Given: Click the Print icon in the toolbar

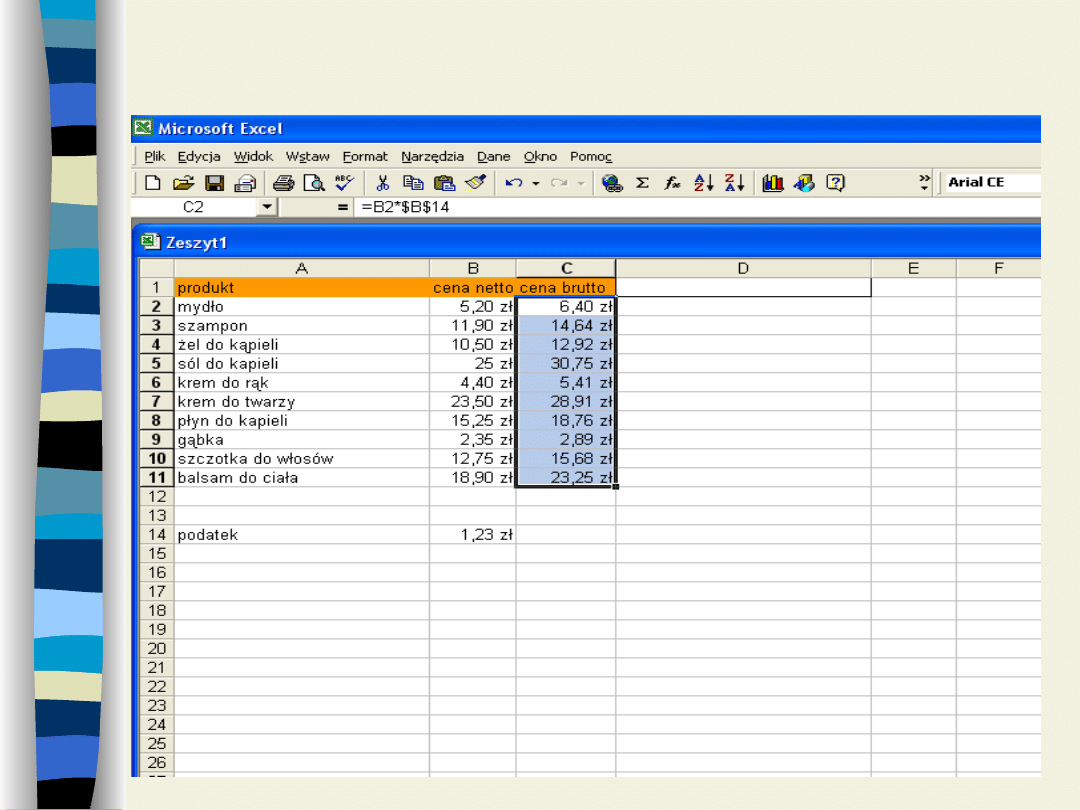Looking at the screenshot, I should [x=284, y=183].
